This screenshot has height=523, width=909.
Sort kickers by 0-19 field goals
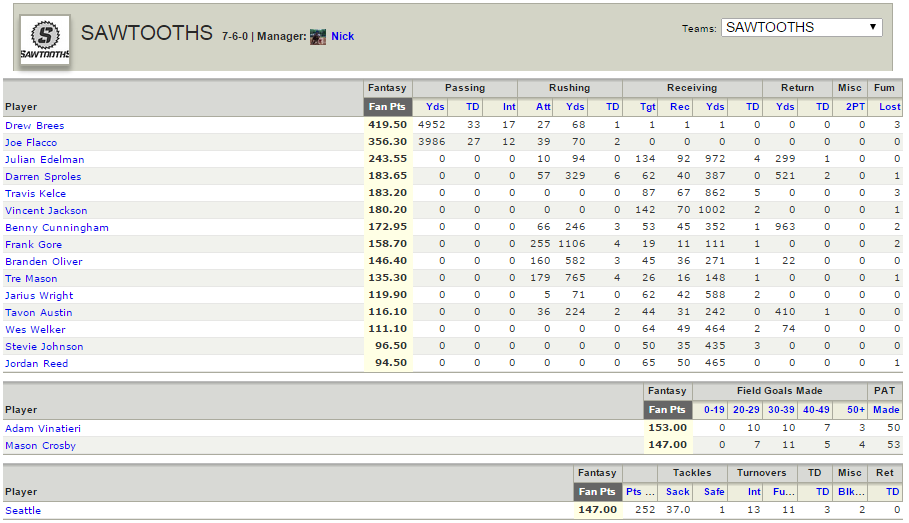click(x=714, y=410)
